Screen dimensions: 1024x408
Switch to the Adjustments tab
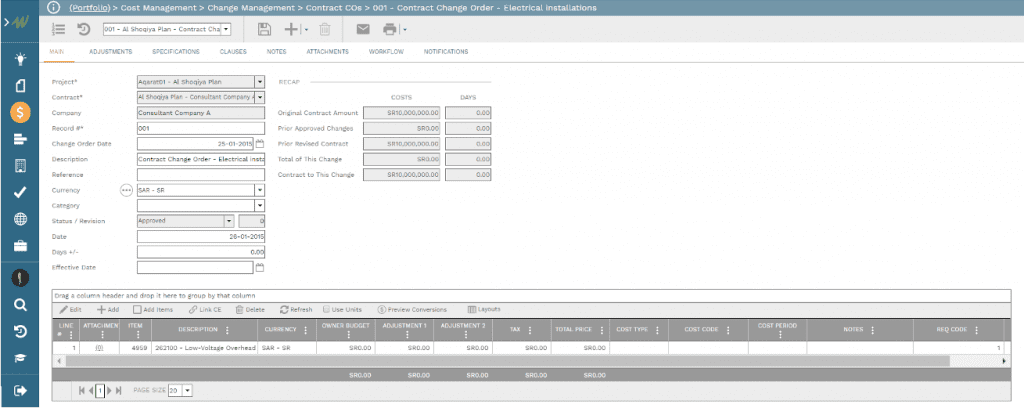[x=110, y=52]
